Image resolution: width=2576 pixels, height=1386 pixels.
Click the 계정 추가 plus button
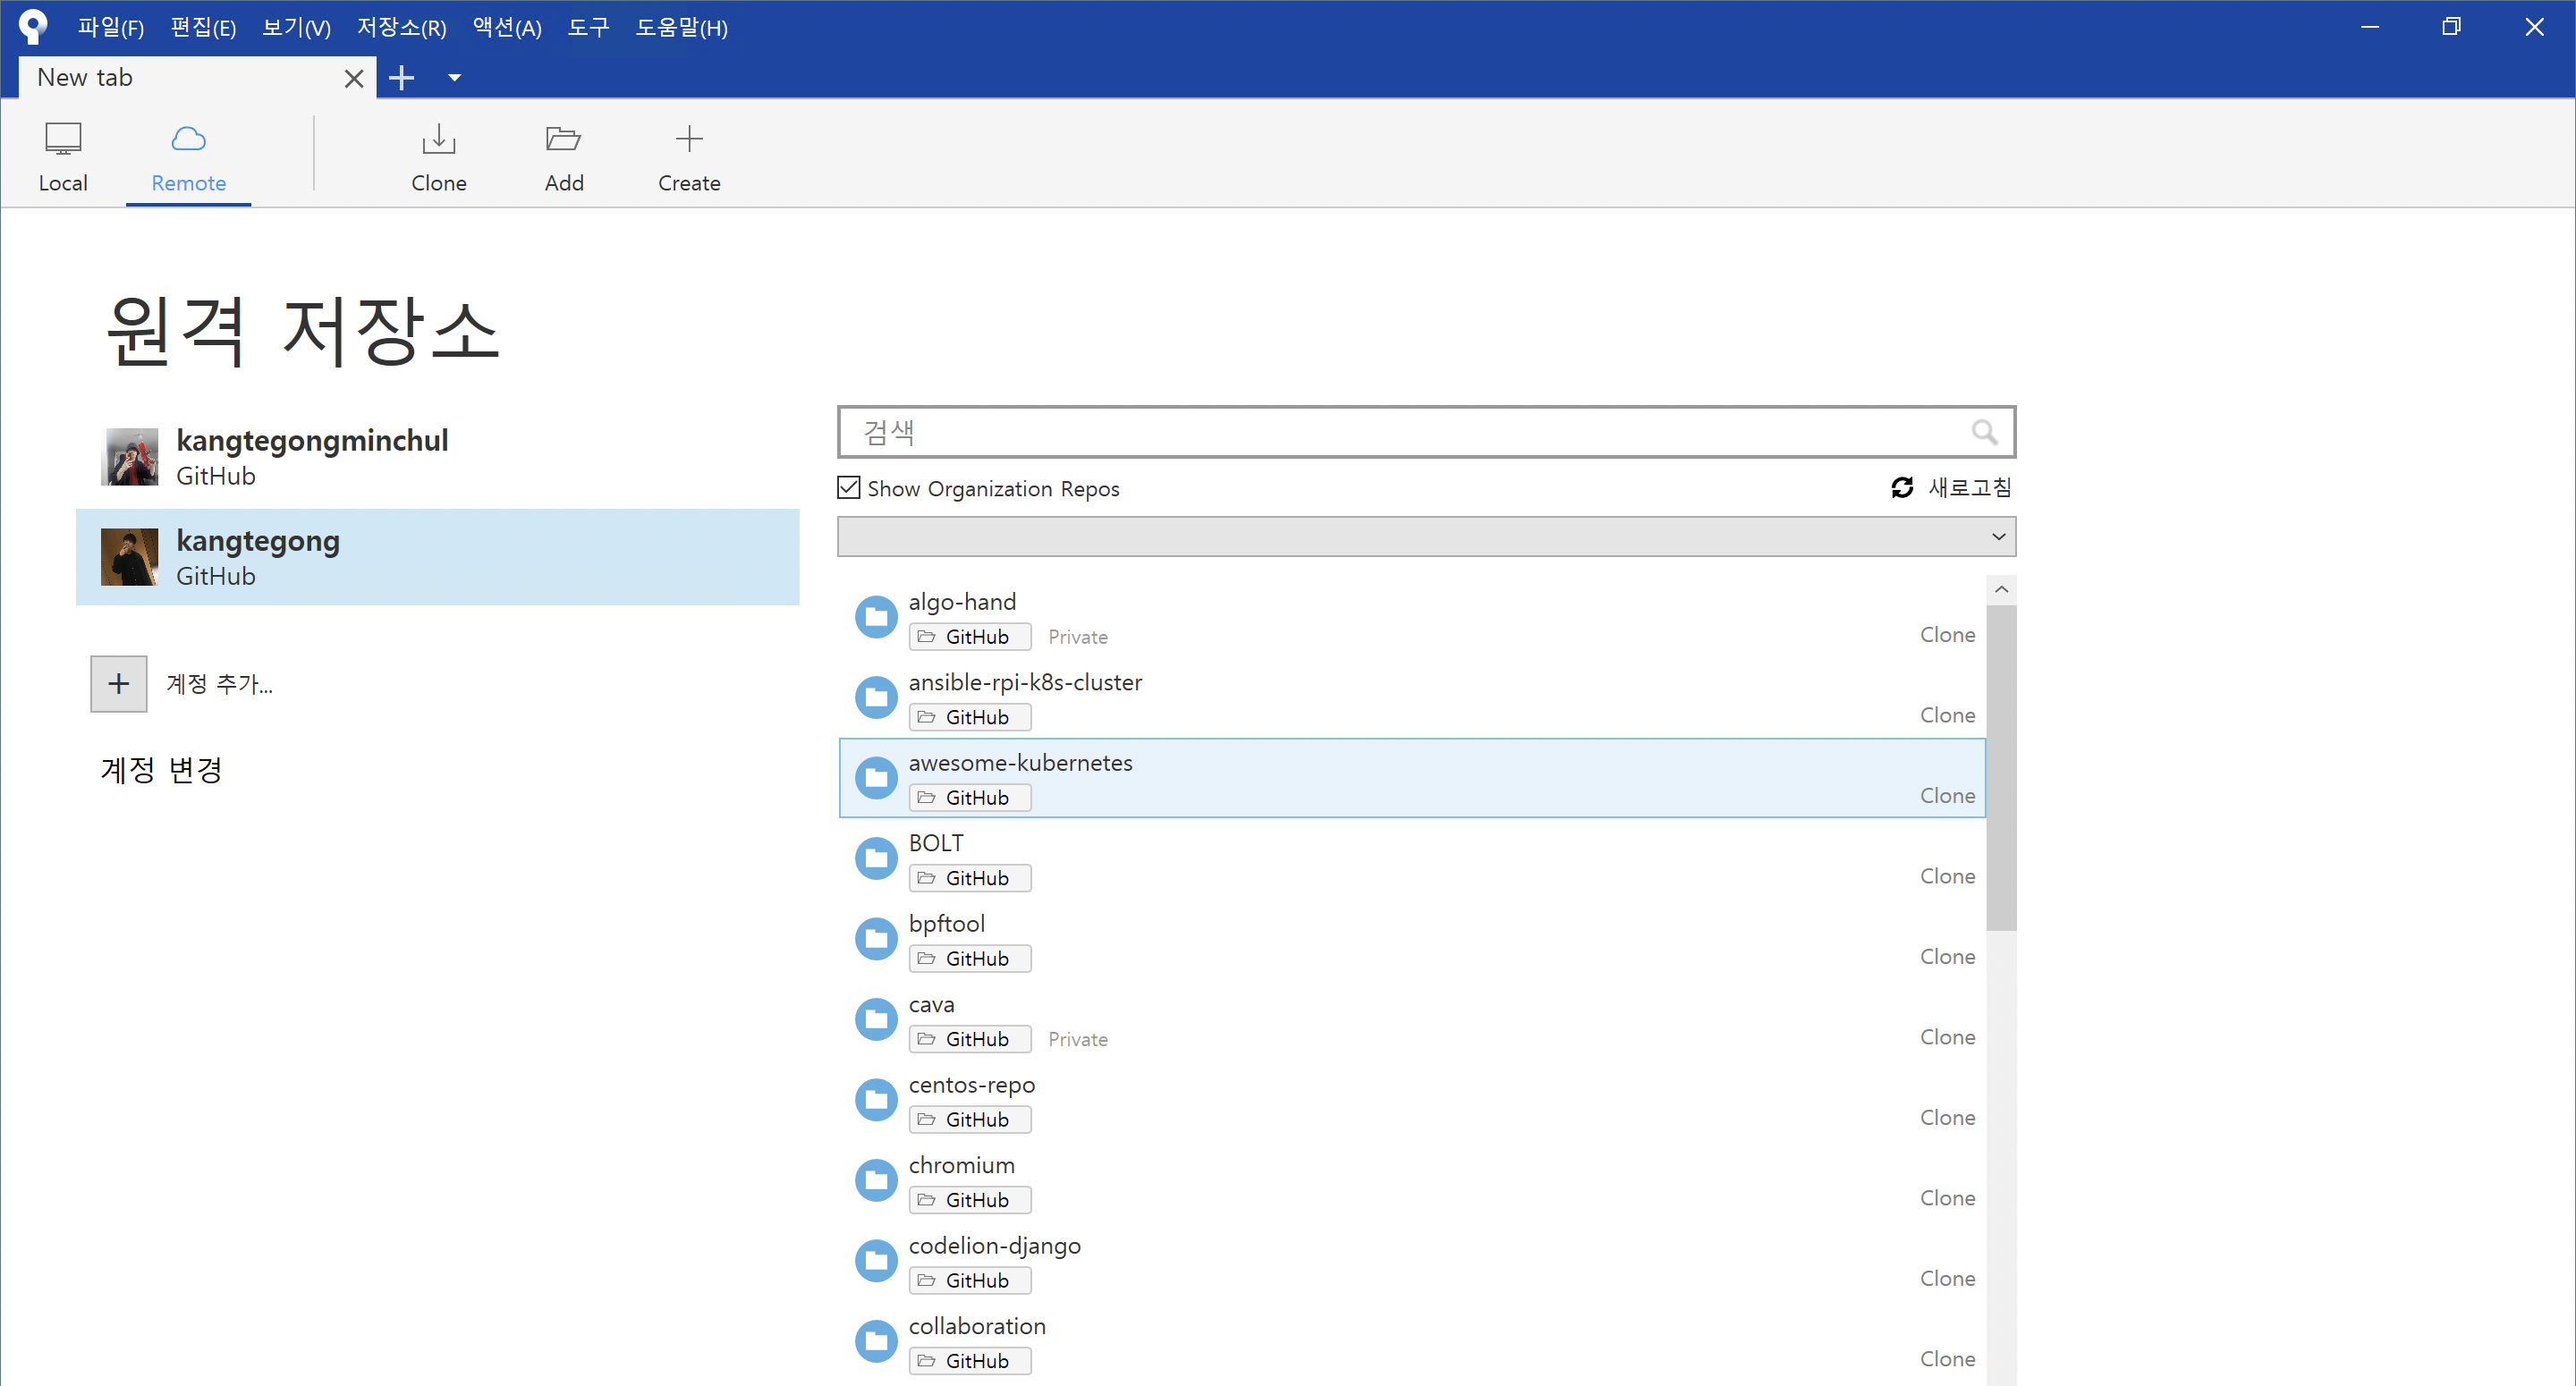(x=119, y=684)
